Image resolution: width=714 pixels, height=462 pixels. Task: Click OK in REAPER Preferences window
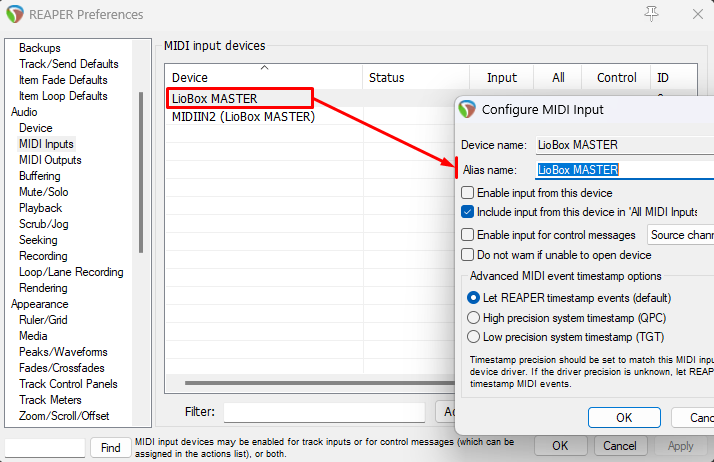coord(560,446)
